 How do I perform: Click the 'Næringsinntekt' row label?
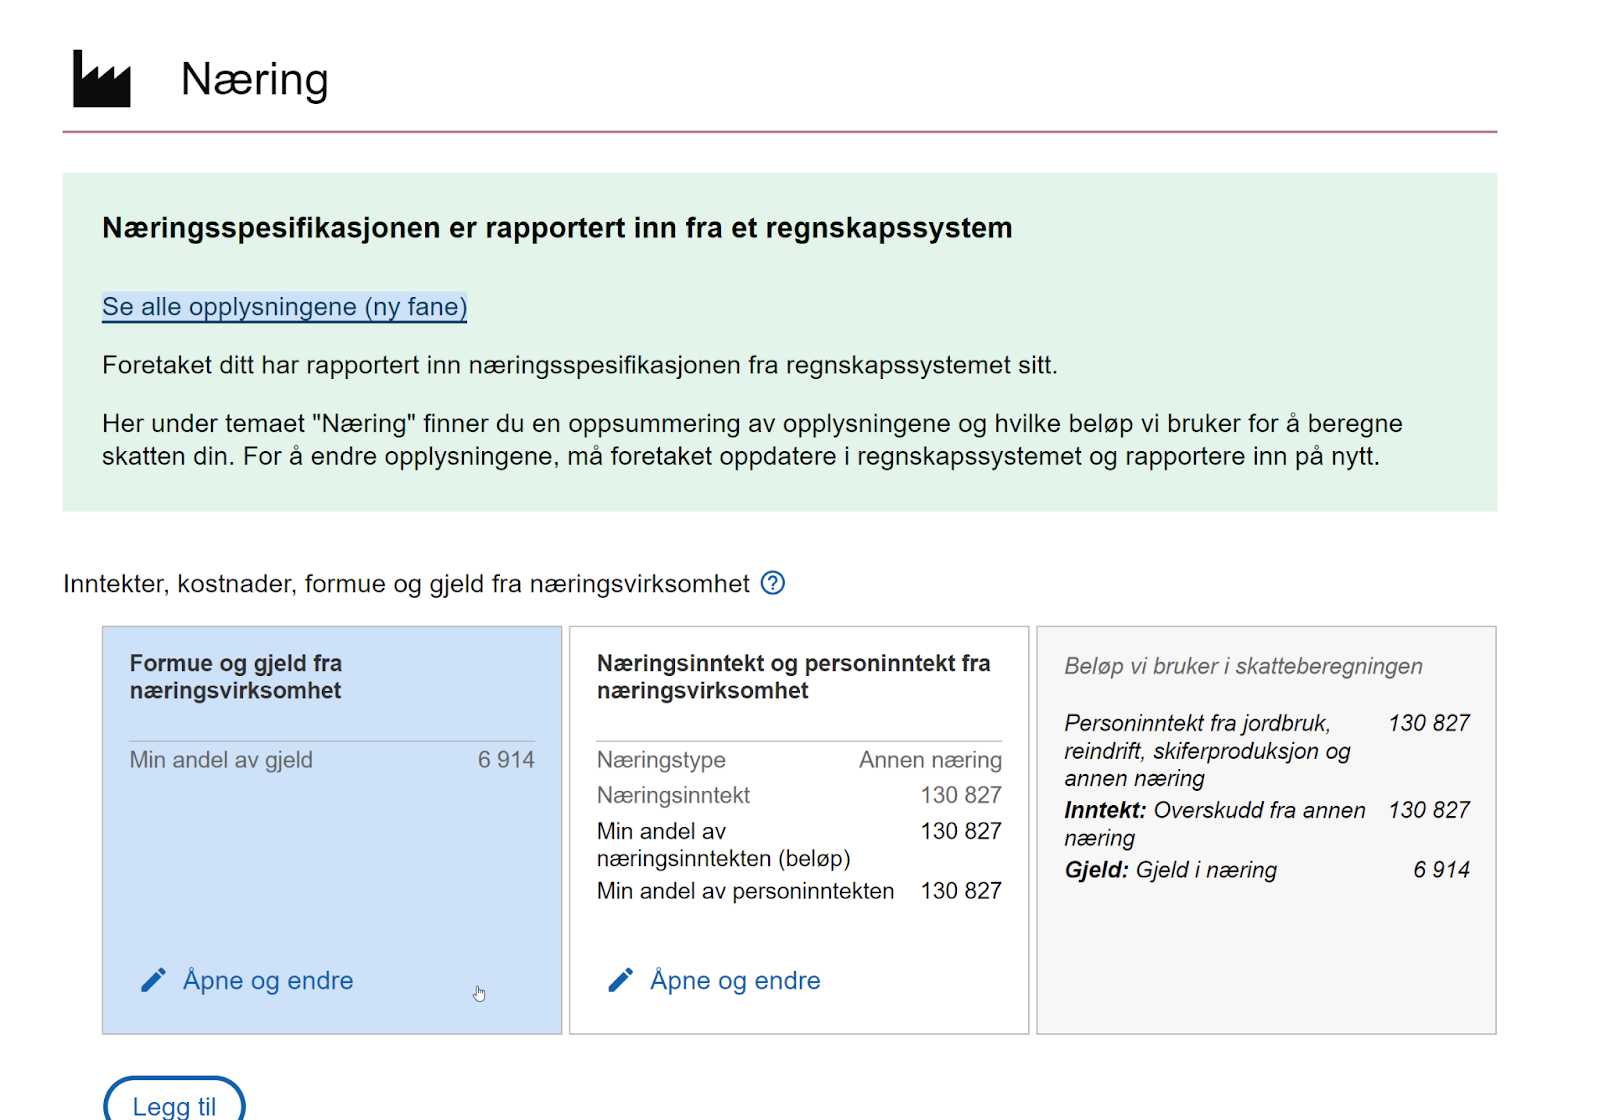pos(673,795)
